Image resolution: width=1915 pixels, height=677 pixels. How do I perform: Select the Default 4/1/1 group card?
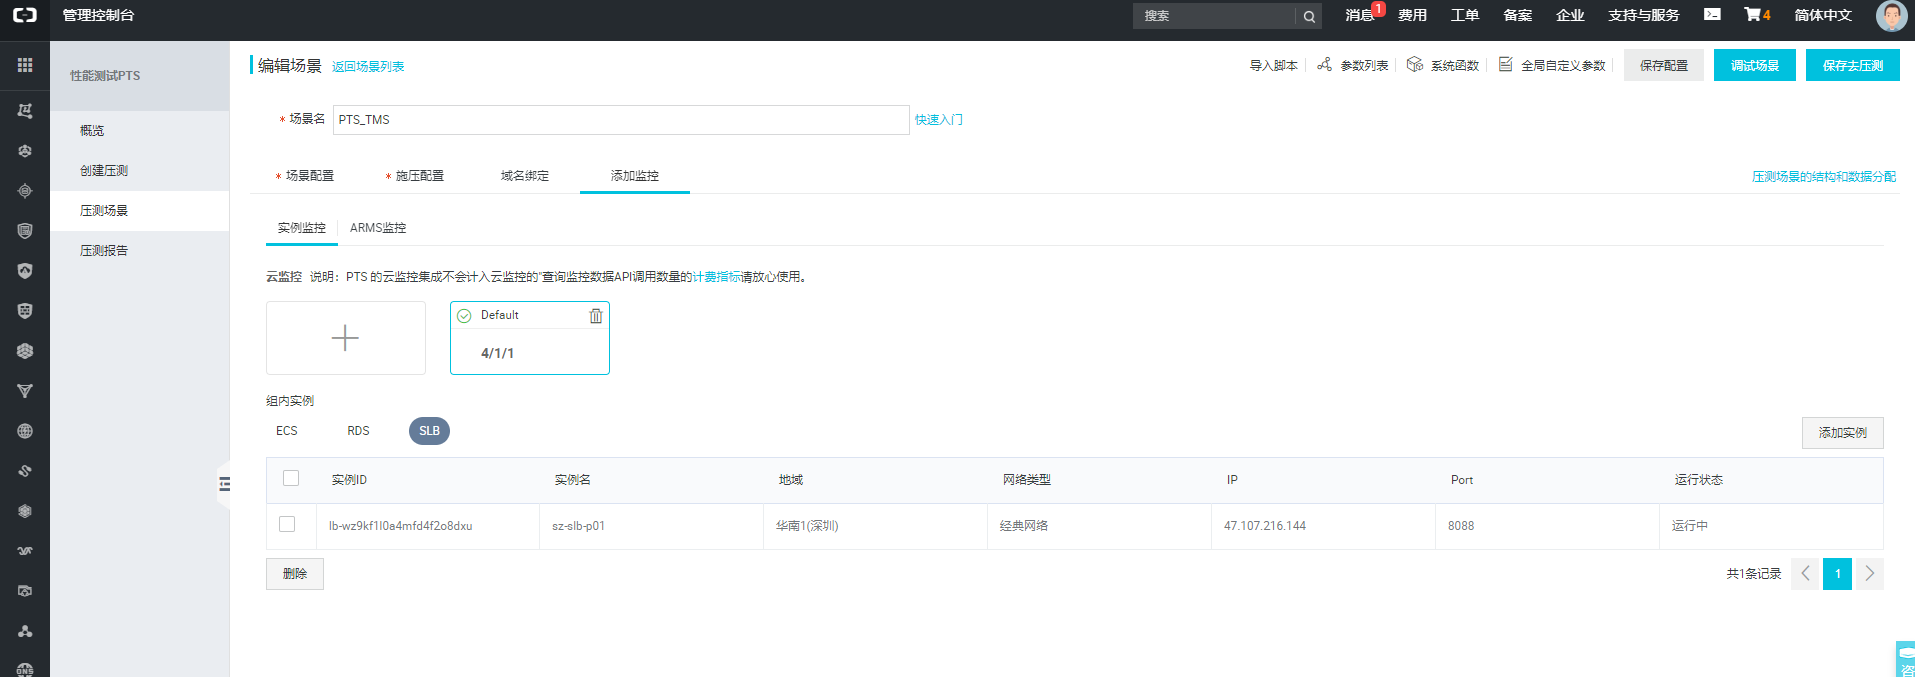(x=530, y=338)
